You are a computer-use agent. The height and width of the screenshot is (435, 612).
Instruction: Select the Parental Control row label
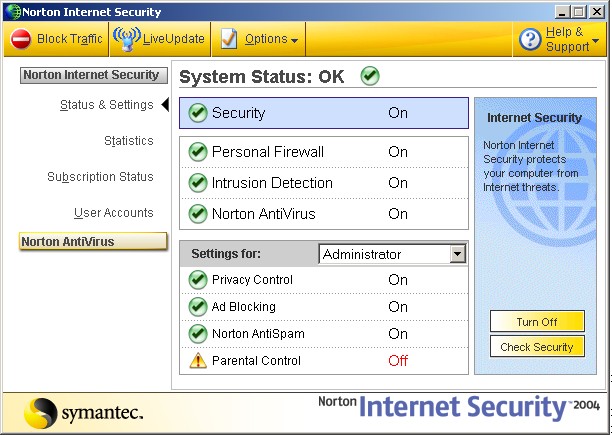256,360
